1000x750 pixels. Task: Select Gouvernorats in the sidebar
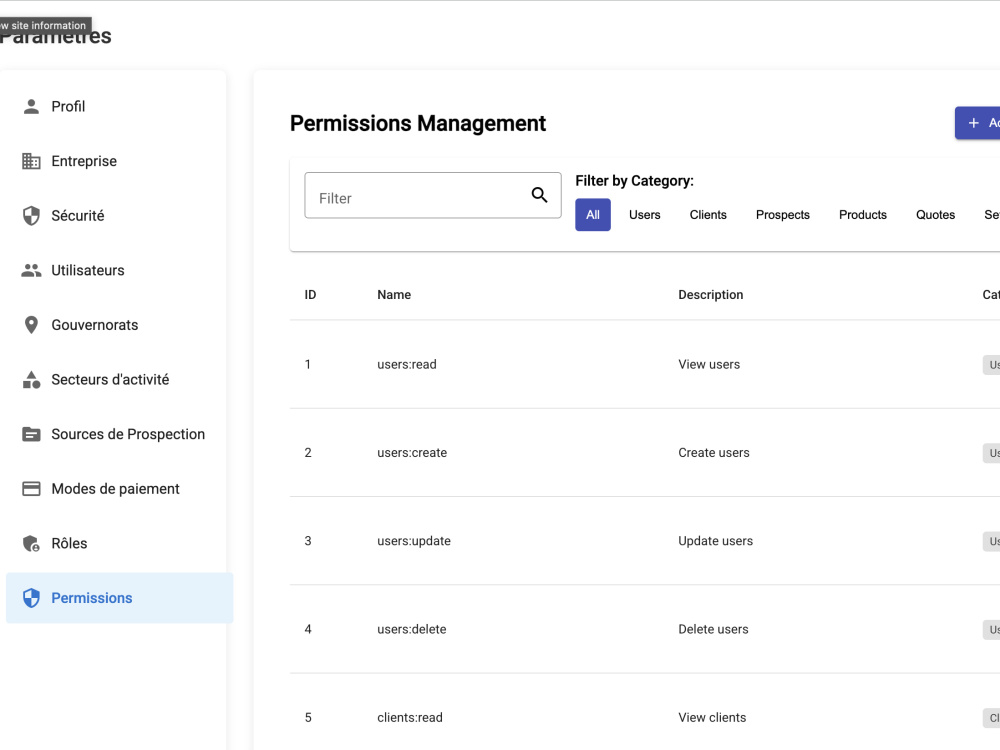(x=116, y=325)
